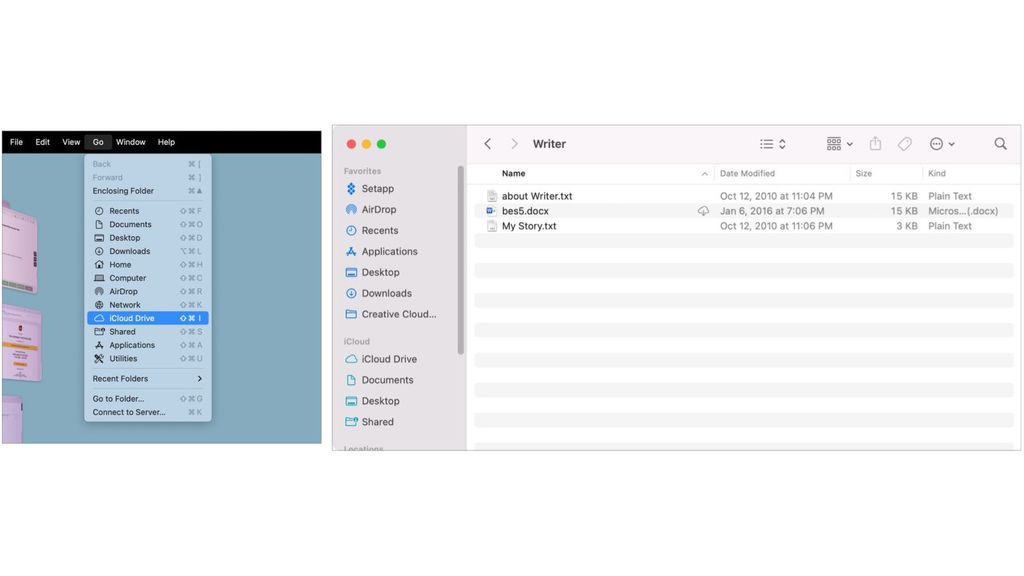Click the Share icon in the toolbar

(874, 143)
